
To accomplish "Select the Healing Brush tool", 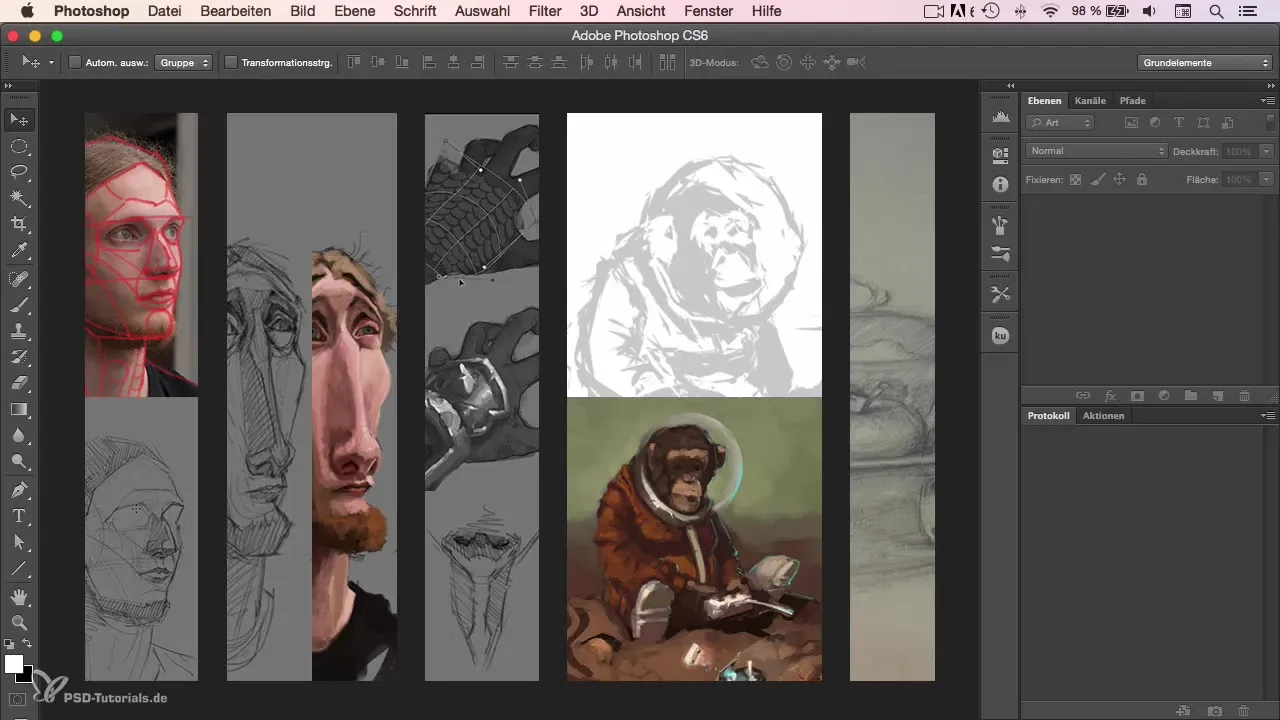I will click(19, 279).
